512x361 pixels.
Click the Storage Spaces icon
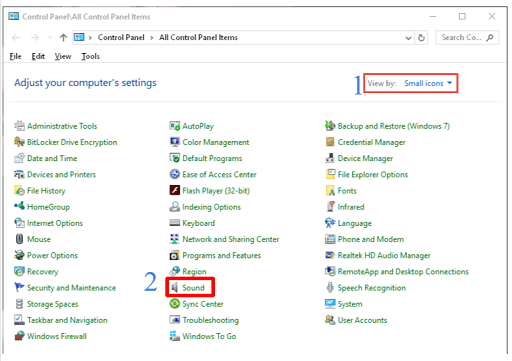pyautogui.click(x=19, y=304)
